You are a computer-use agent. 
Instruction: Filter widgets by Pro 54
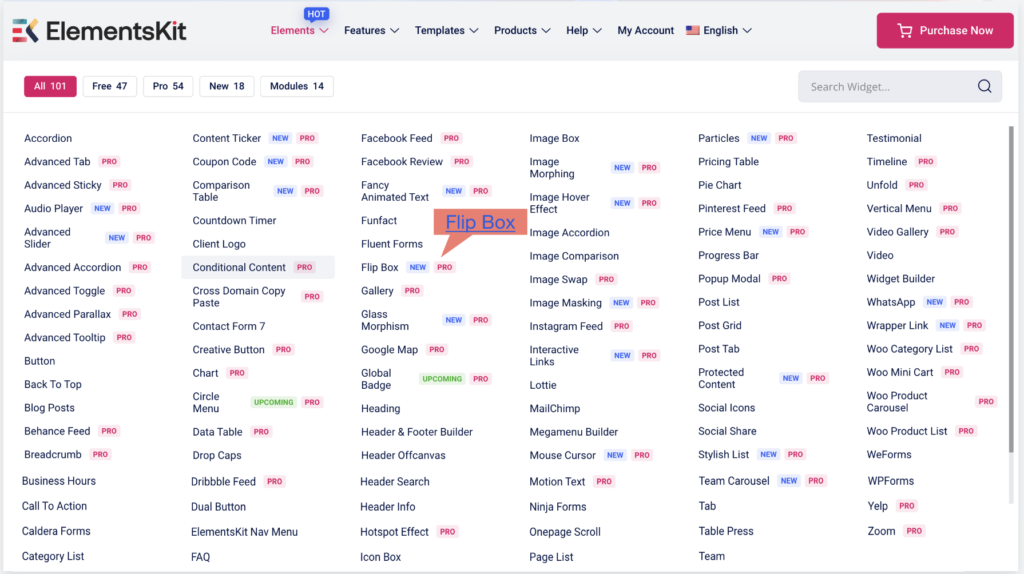(168, 86)
